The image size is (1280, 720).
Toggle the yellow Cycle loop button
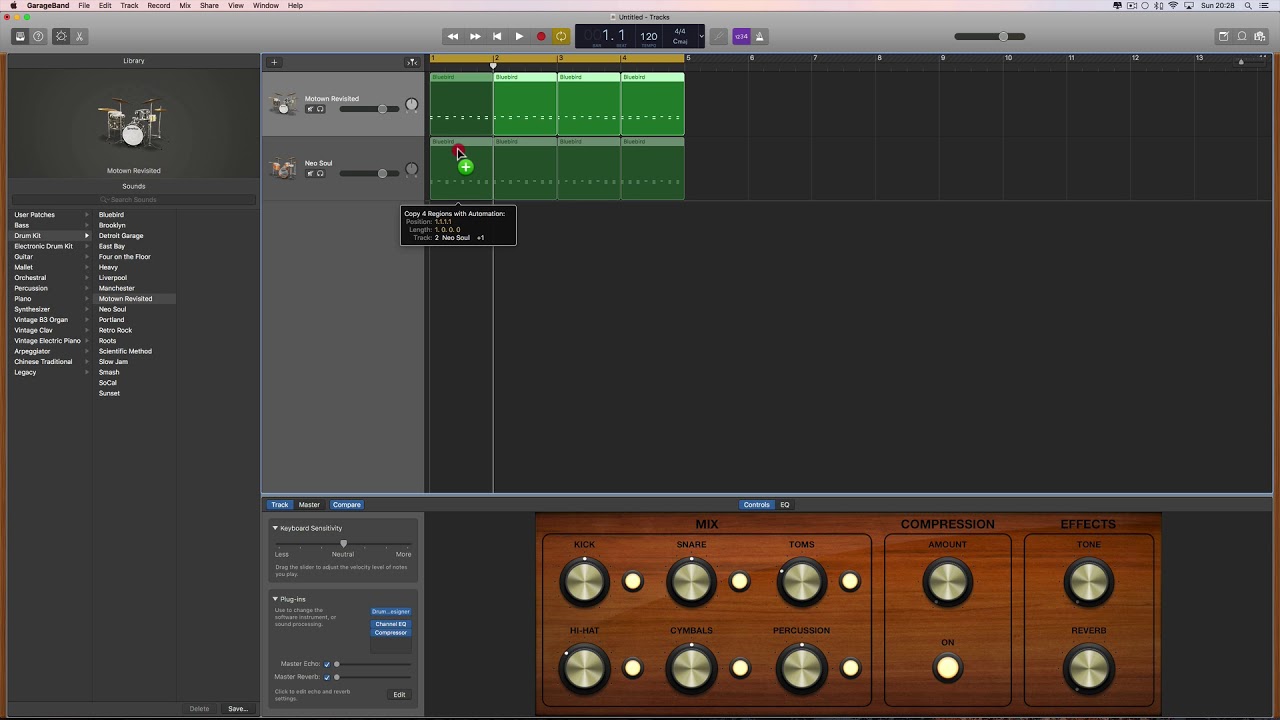561,36
